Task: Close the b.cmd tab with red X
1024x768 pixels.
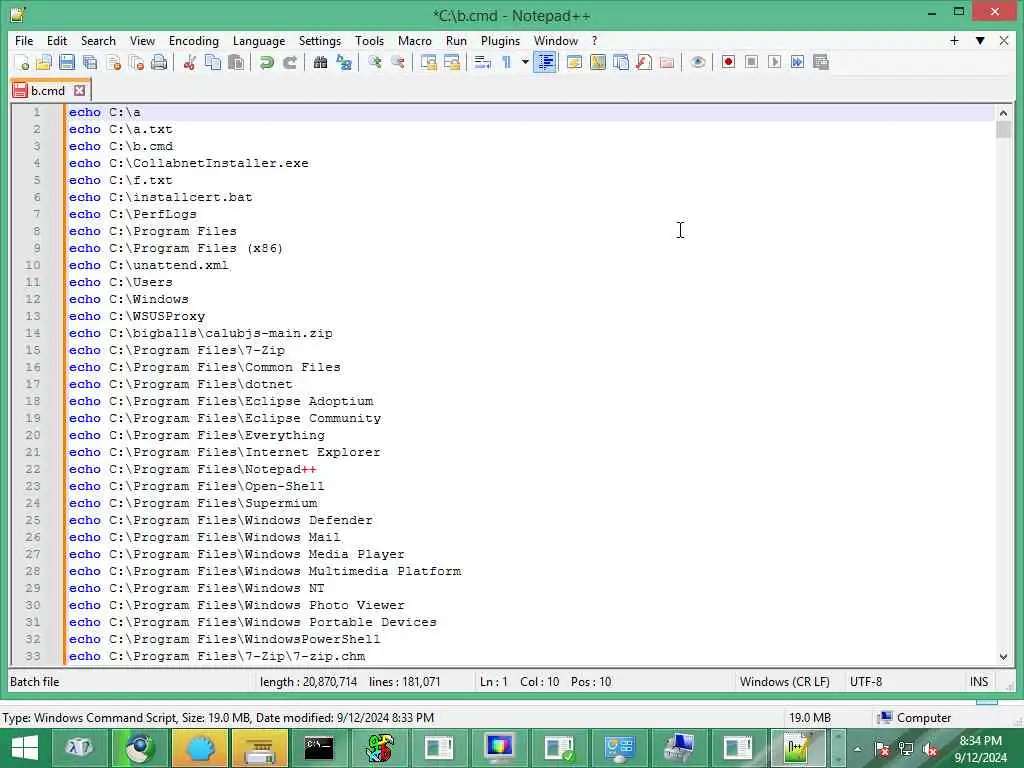Action: point(80,90)
